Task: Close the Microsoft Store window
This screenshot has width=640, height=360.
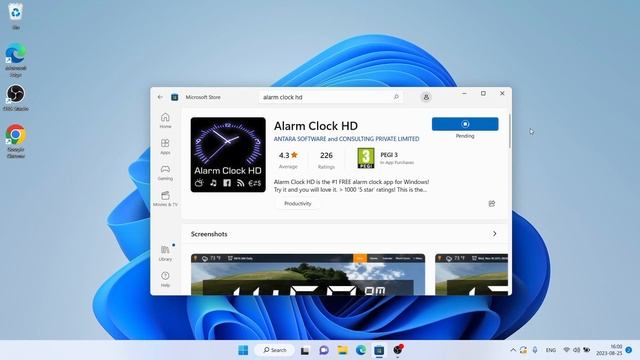Action: click(502, 93)
